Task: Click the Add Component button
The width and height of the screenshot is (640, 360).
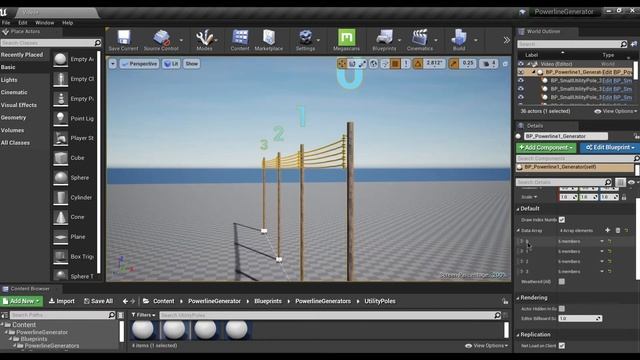Action: pos(546,147)
